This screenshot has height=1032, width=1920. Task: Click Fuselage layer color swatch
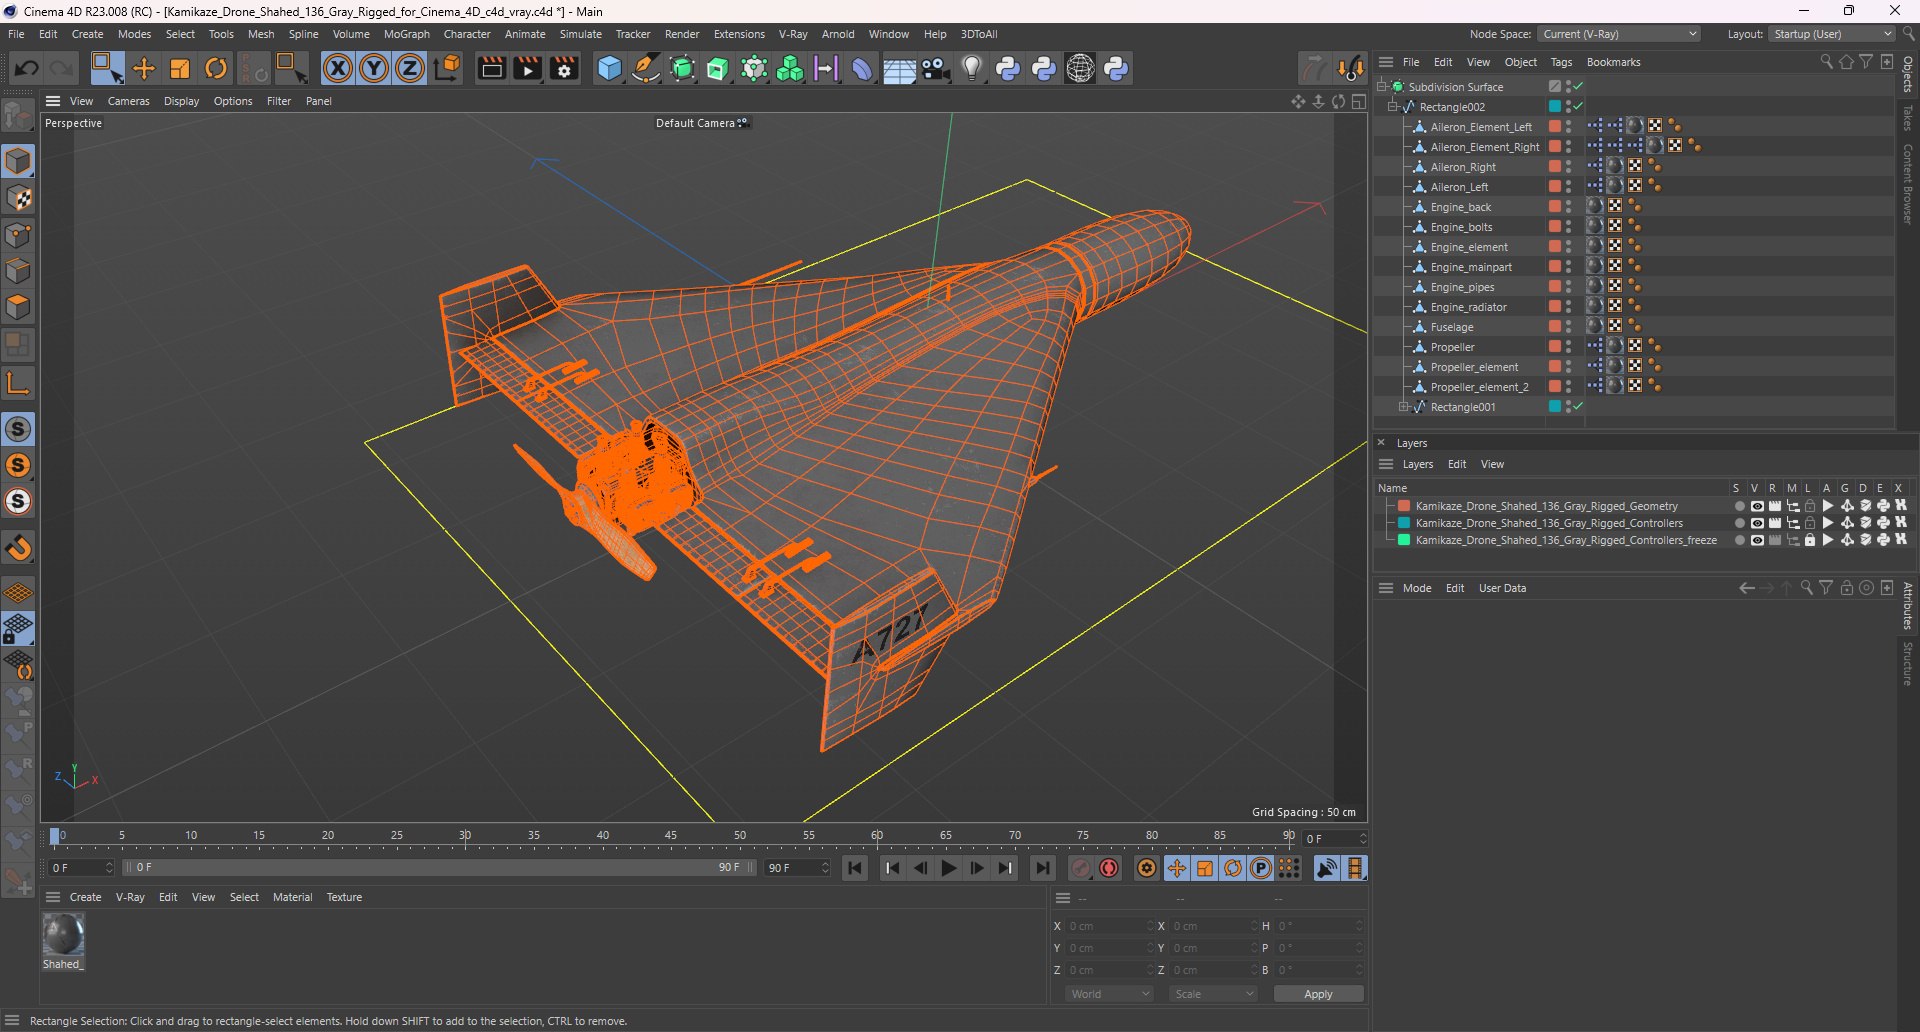pos(1555,327)
